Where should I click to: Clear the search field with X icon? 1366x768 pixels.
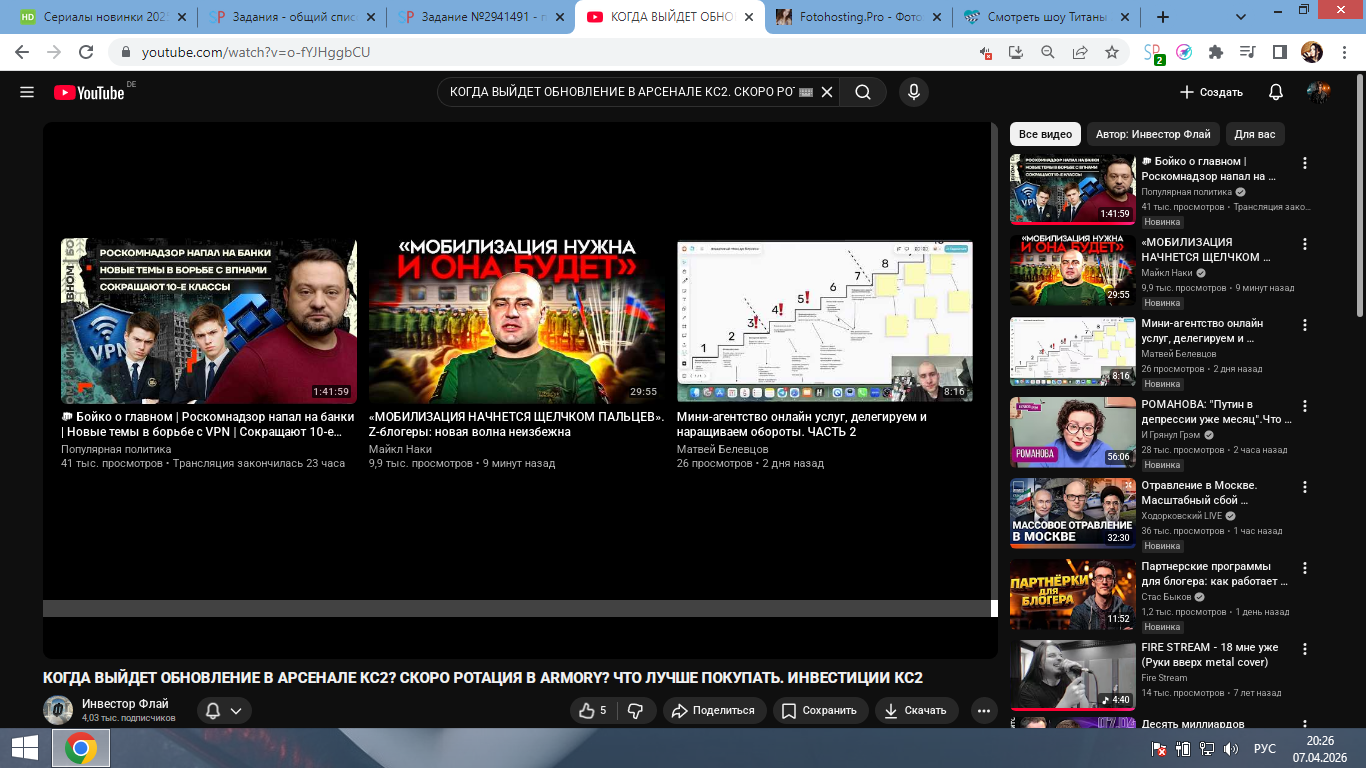point(827,92)
